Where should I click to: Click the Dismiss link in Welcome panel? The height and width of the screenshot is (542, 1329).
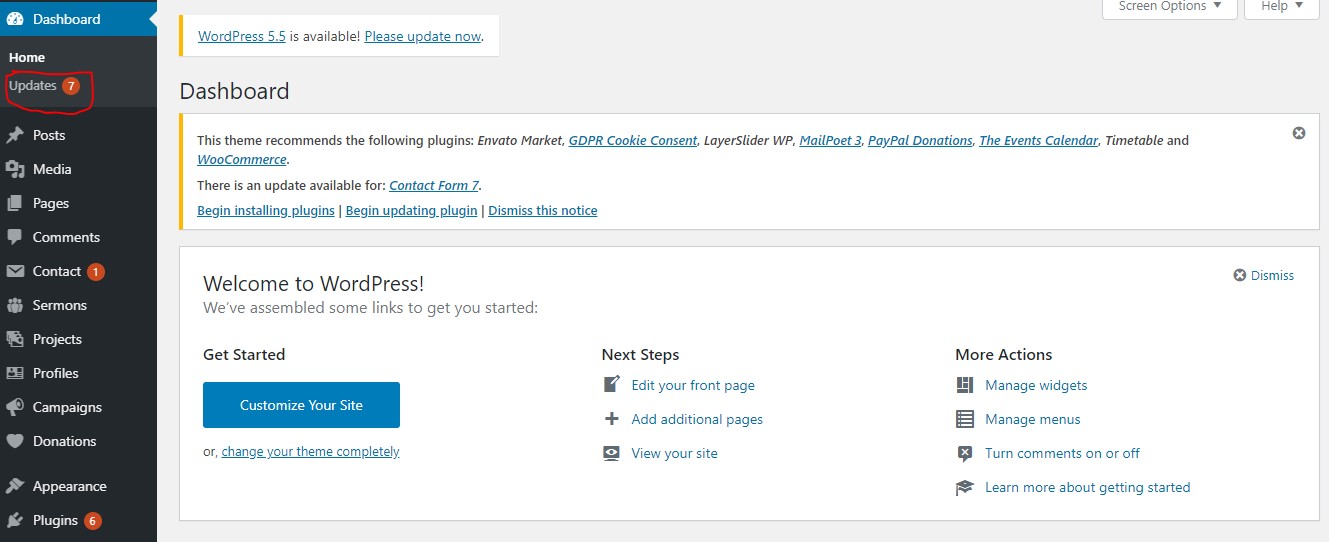point(1272,275)
